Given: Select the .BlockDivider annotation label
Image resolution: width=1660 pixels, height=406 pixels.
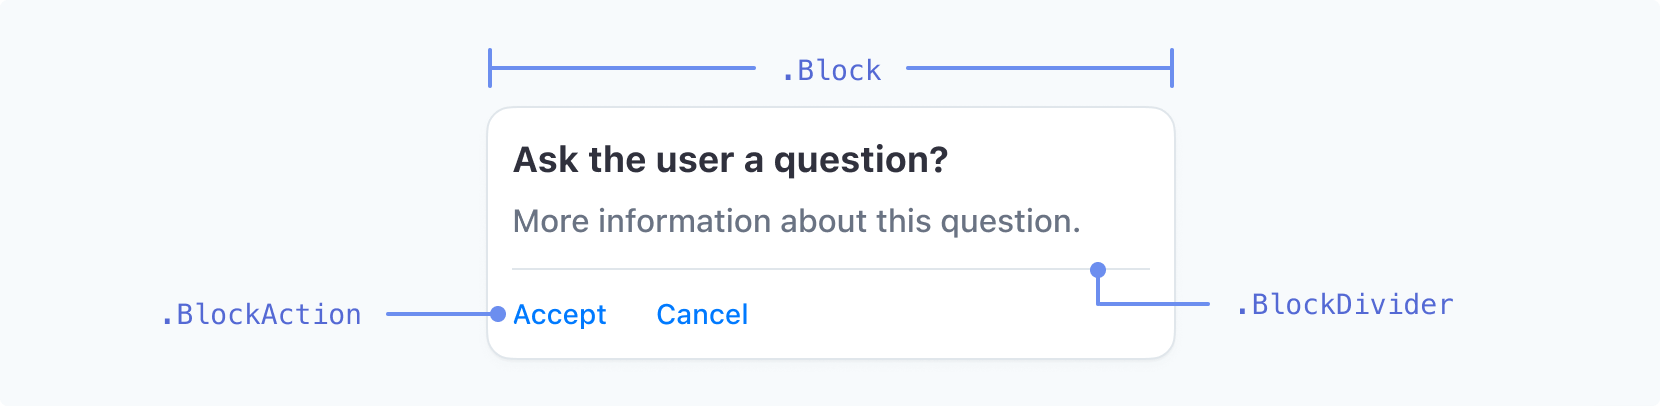Looking at the screenshot, I should [x=1344, y=304].
